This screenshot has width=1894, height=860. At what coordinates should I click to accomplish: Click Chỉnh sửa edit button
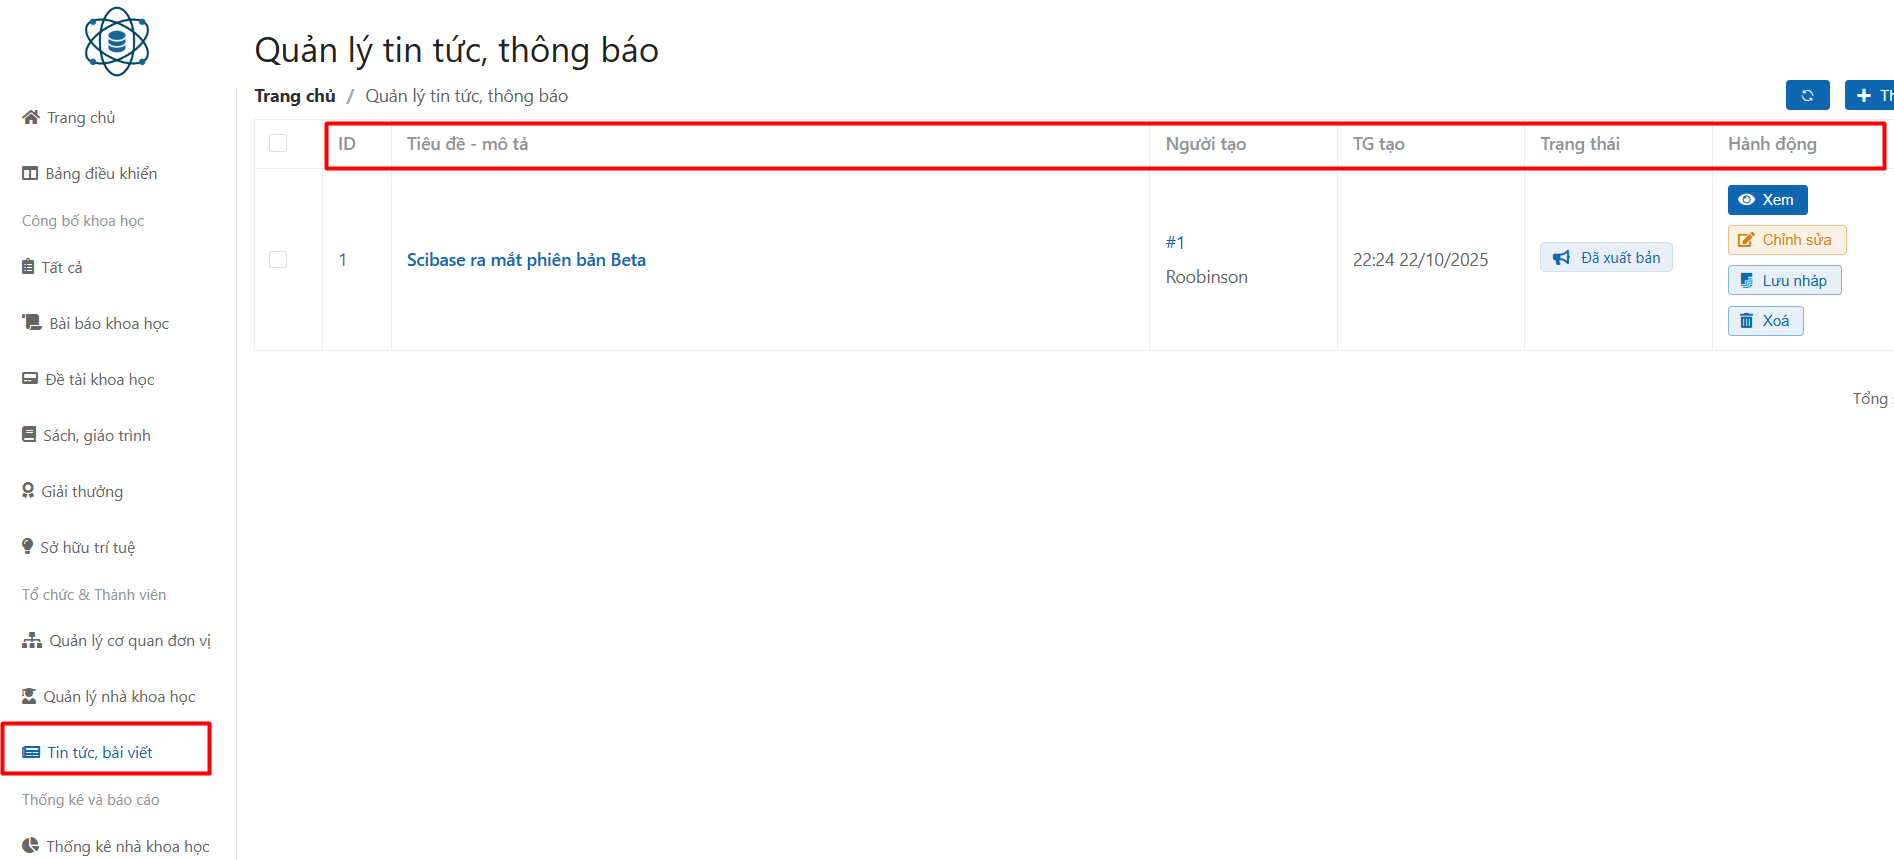1787,240
